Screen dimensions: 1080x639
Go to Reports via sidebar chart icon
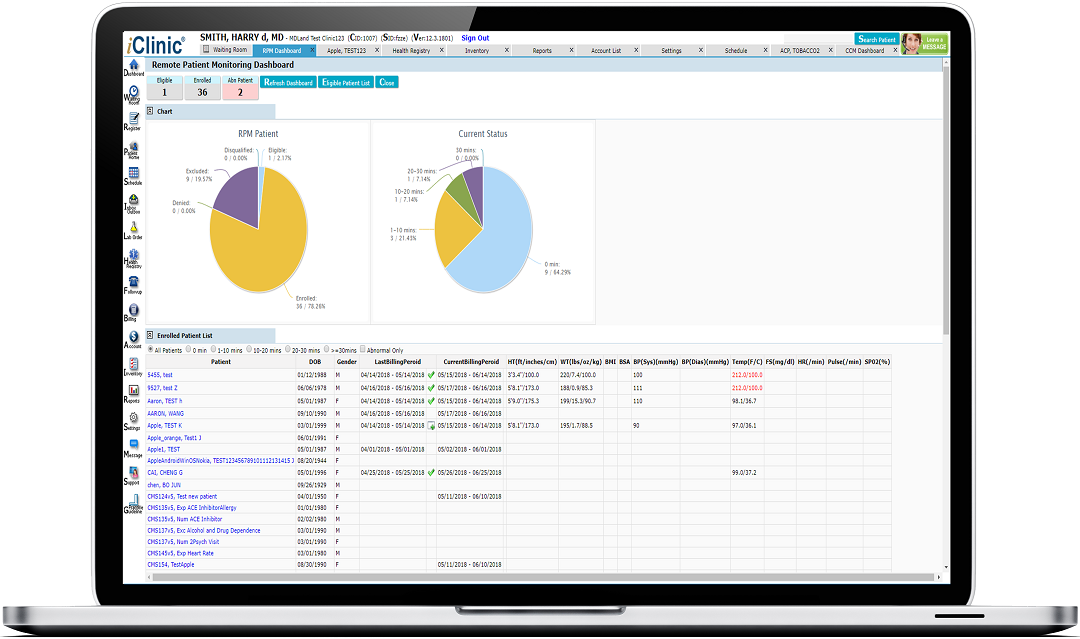[x=133, y=393]
